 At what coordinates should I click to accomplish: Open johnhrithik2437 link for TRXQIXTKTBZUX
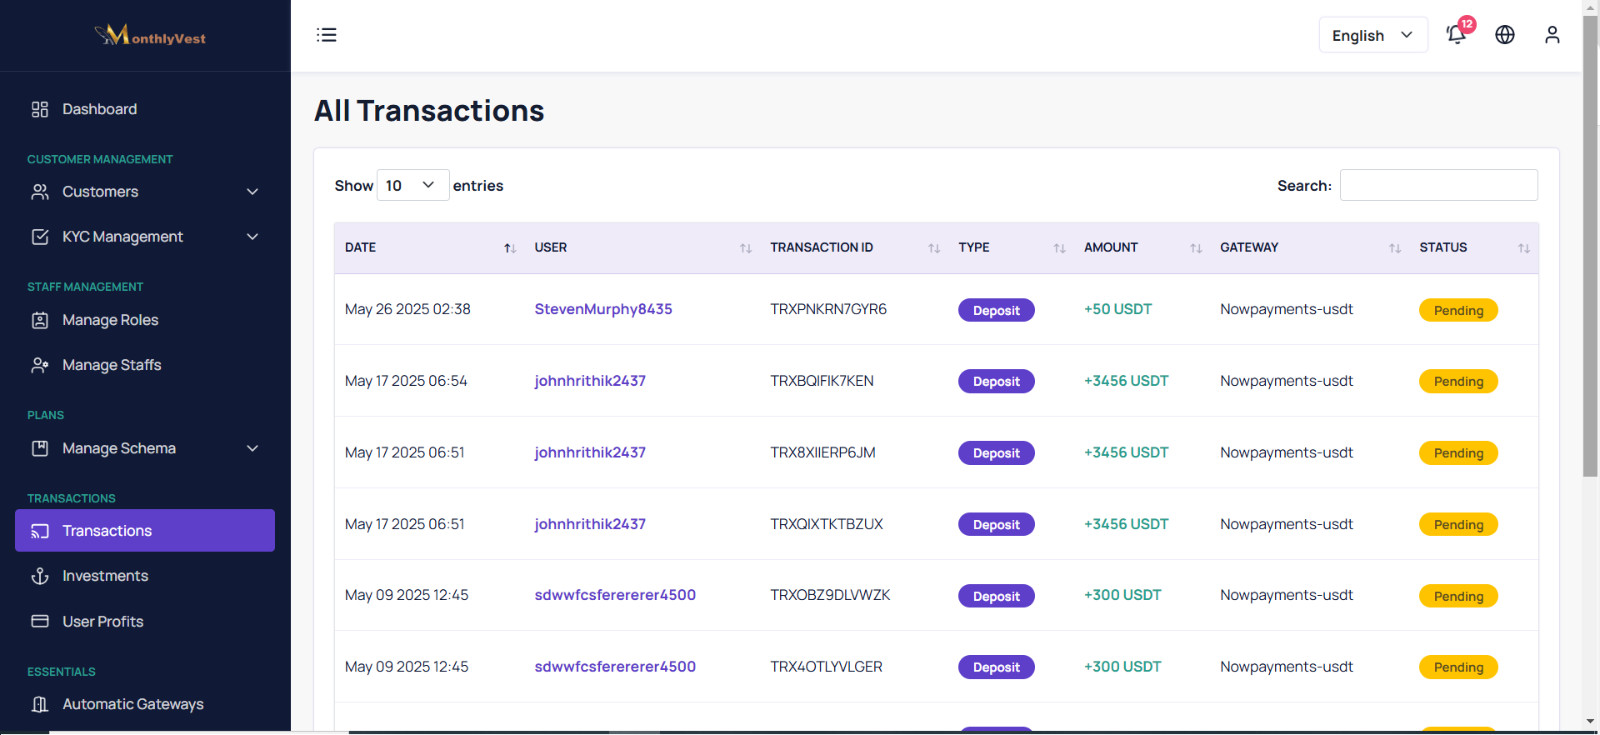590,524
